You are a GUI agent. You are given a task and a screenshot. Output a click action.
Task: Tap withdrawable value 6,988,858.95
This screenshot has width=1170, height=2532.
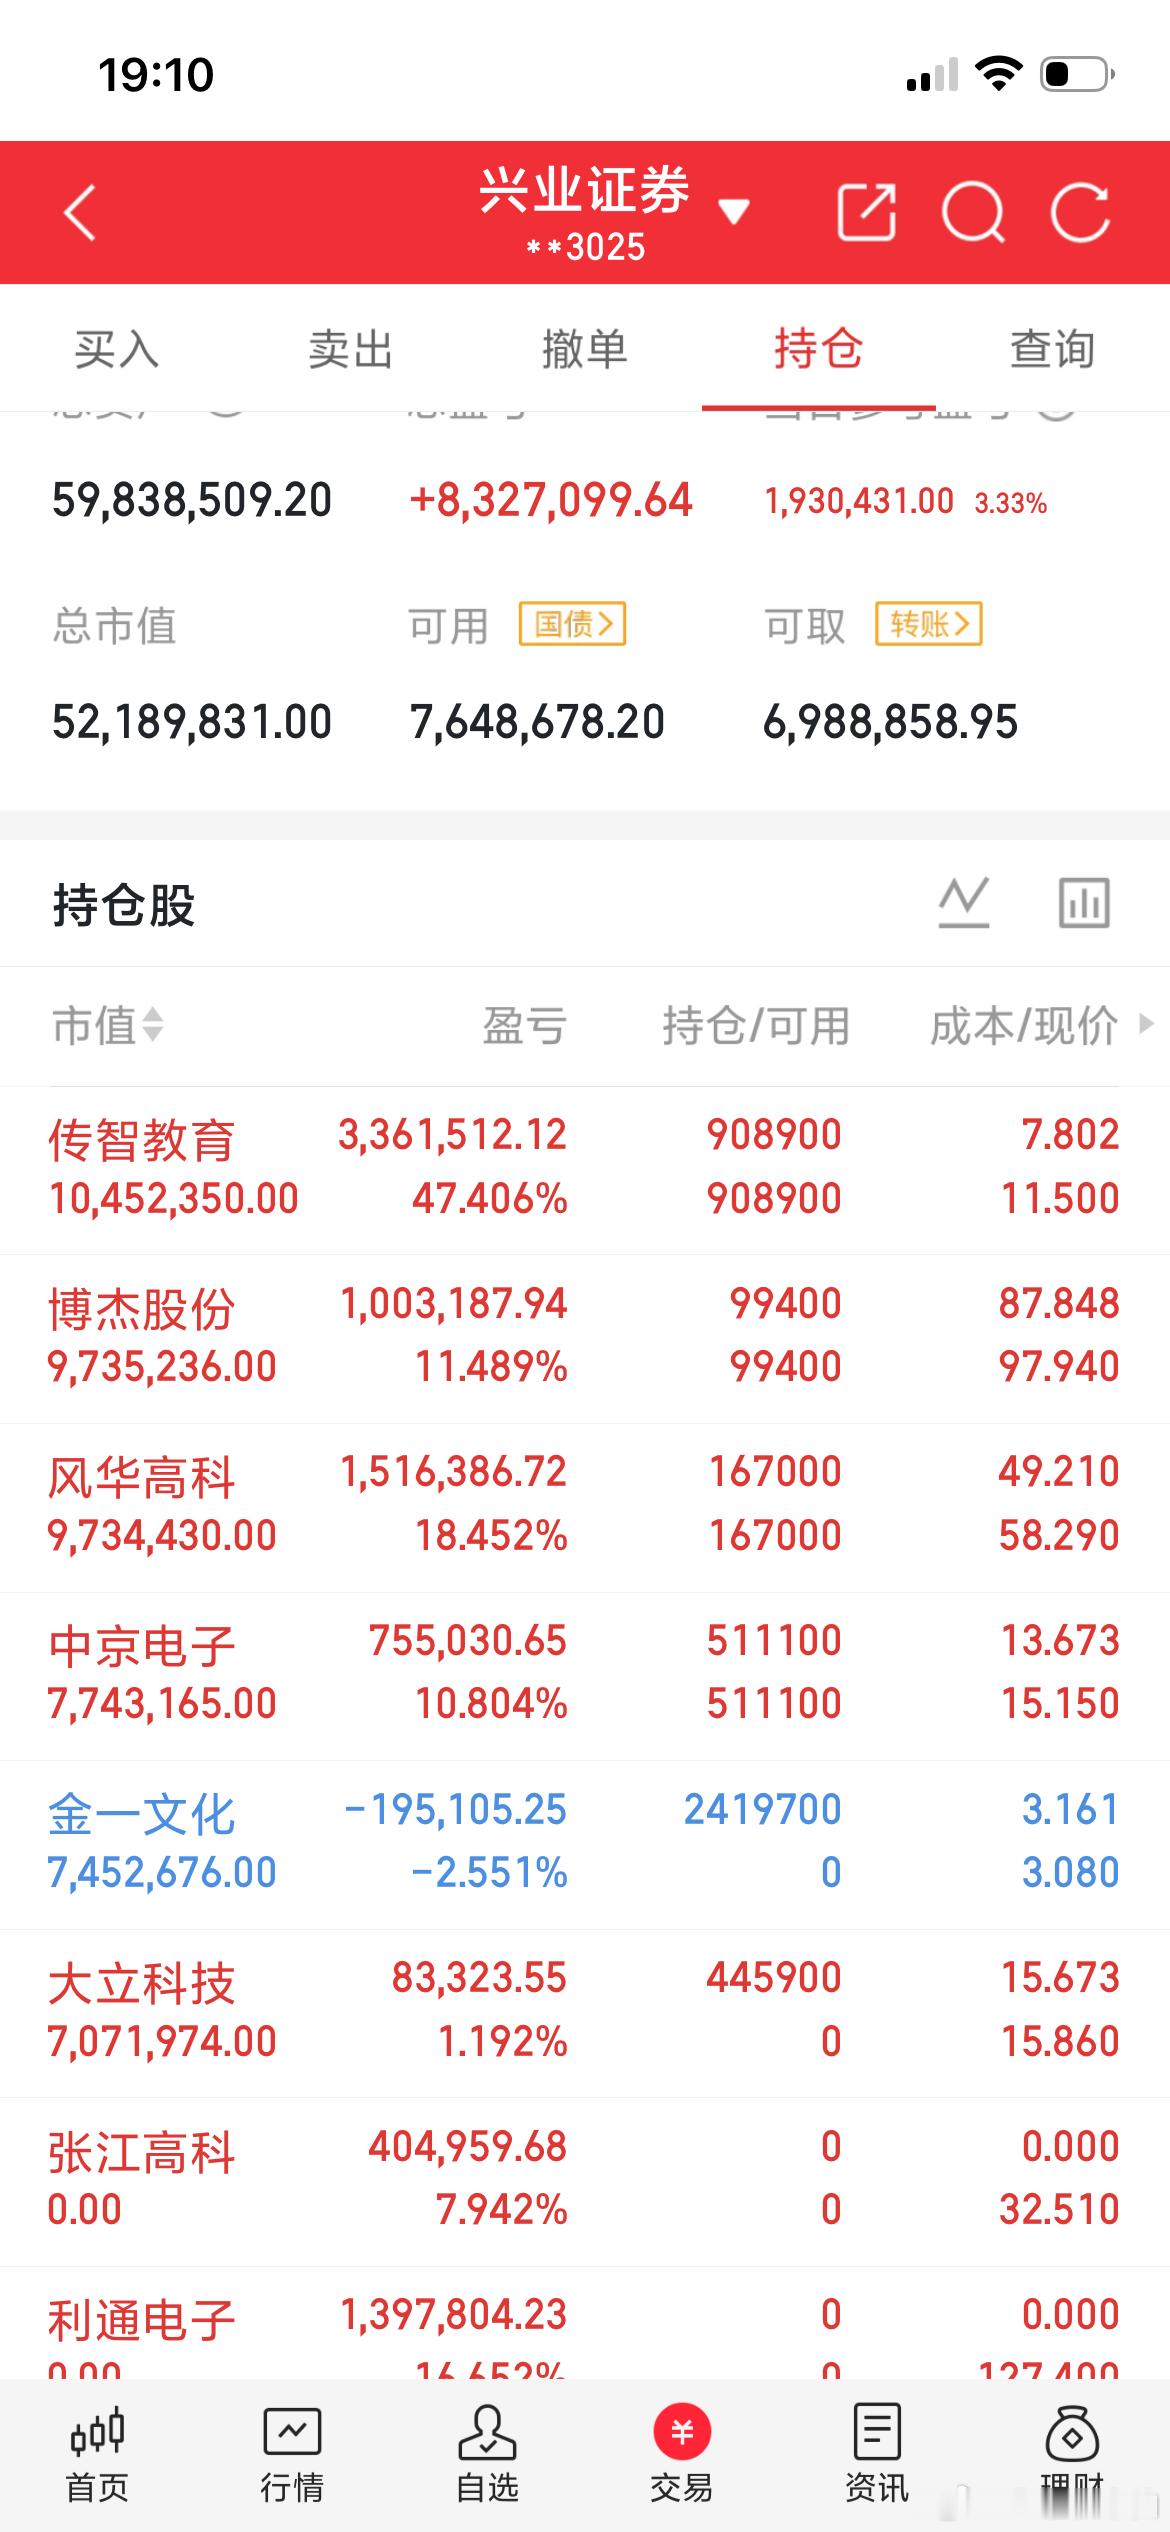[x=890, y=722]
